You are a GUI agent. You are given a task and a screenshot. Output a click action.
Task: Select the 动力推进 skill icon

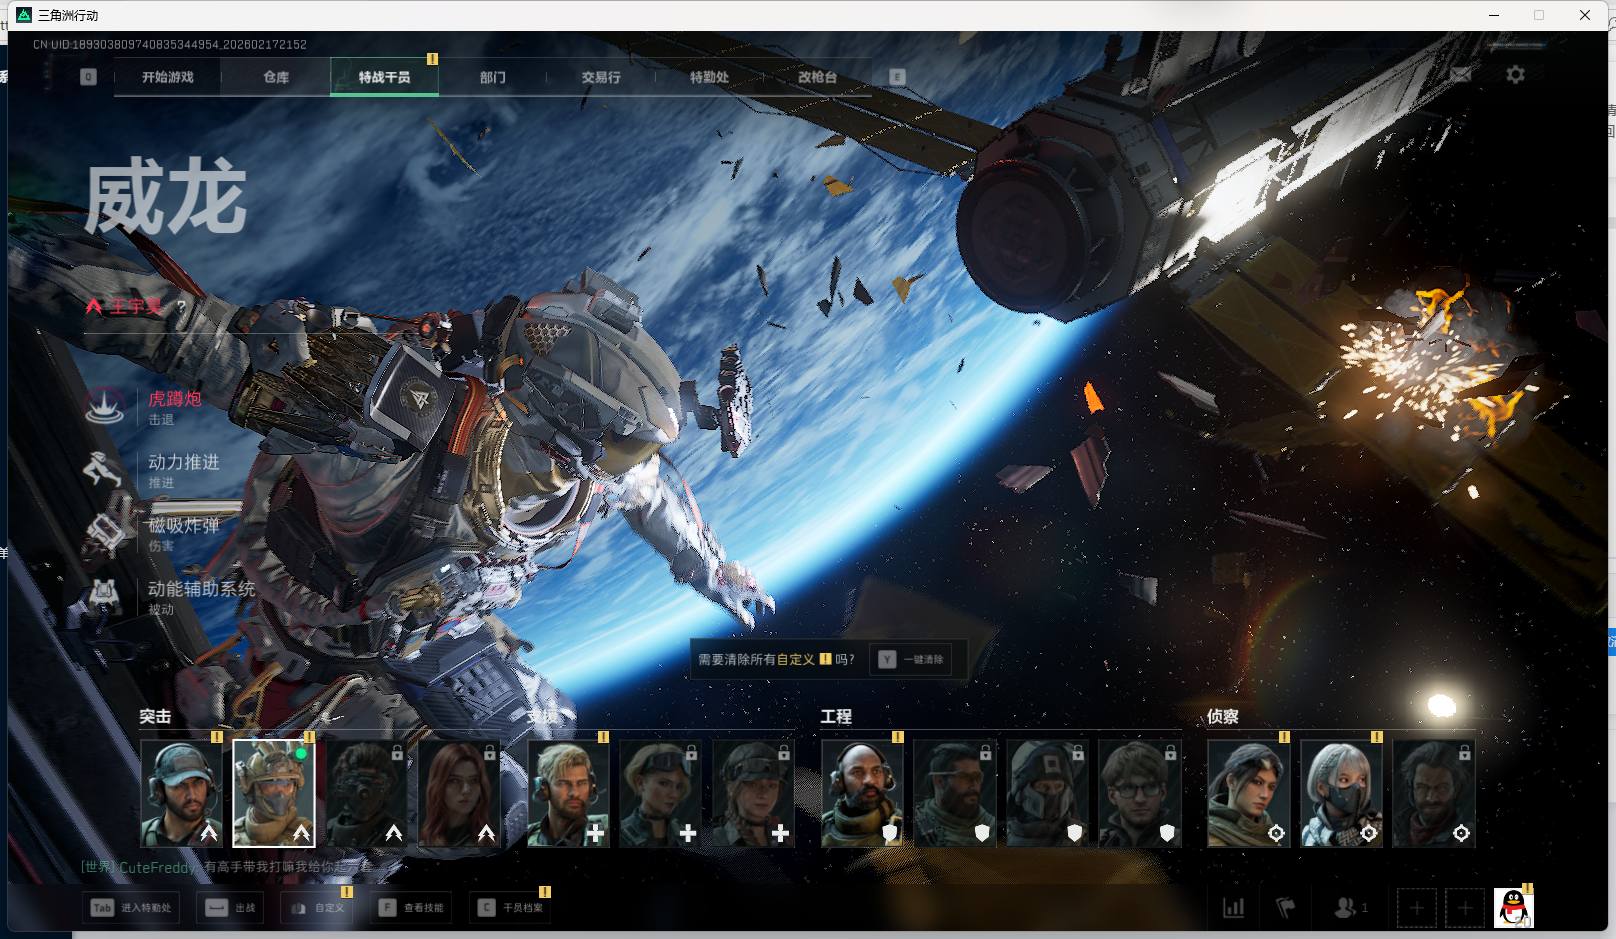(104, 469)
